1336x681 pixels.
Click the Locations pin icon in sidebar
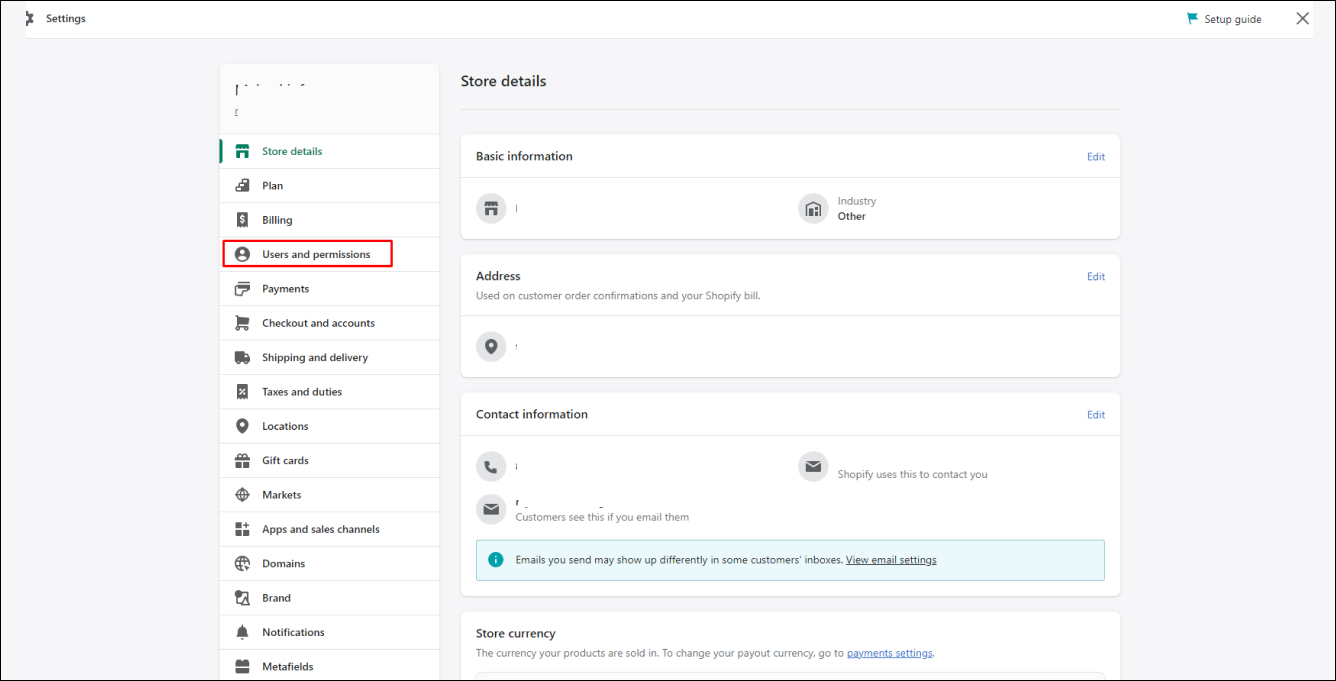(x=242, y=426)
